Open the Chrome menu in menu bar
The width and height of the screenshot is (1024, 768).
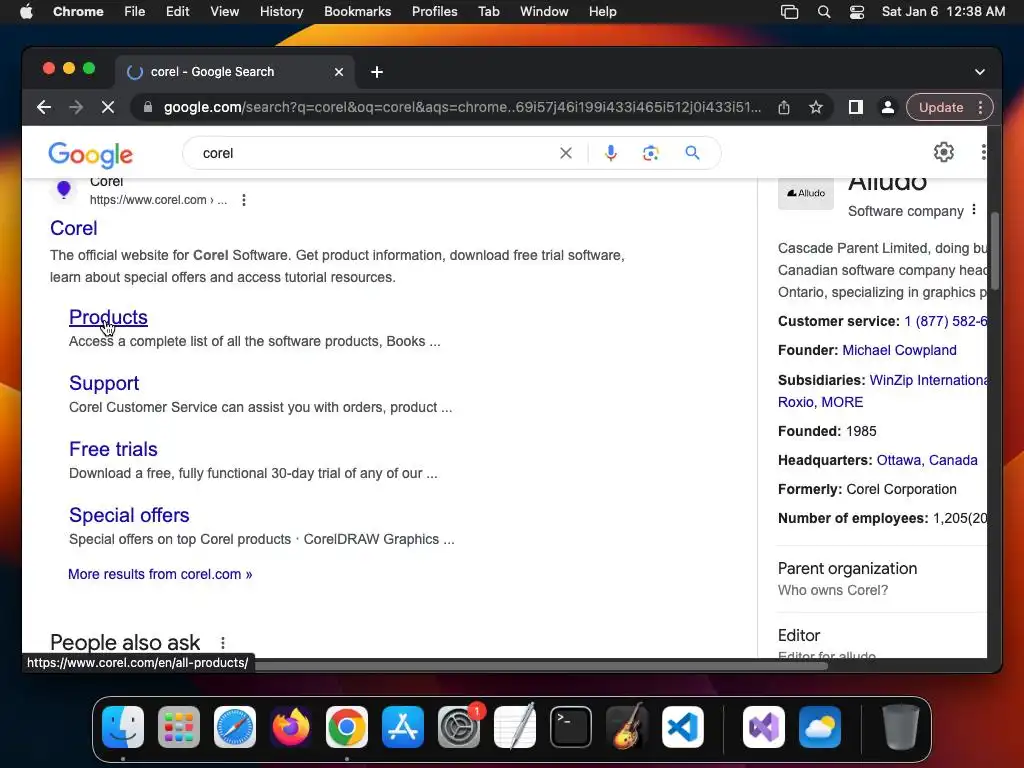pyautogui.click(x=78, y=12)
